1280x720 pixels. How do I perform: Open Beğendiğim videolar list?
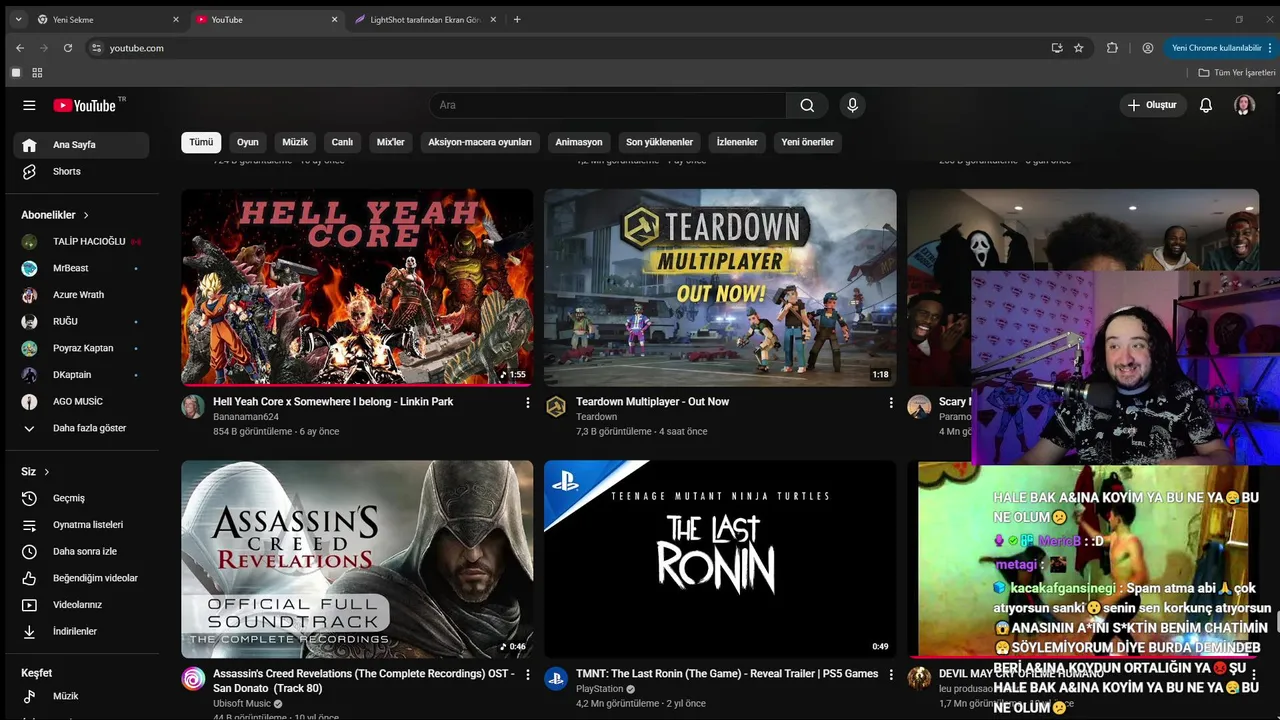[x=81, y=578]
